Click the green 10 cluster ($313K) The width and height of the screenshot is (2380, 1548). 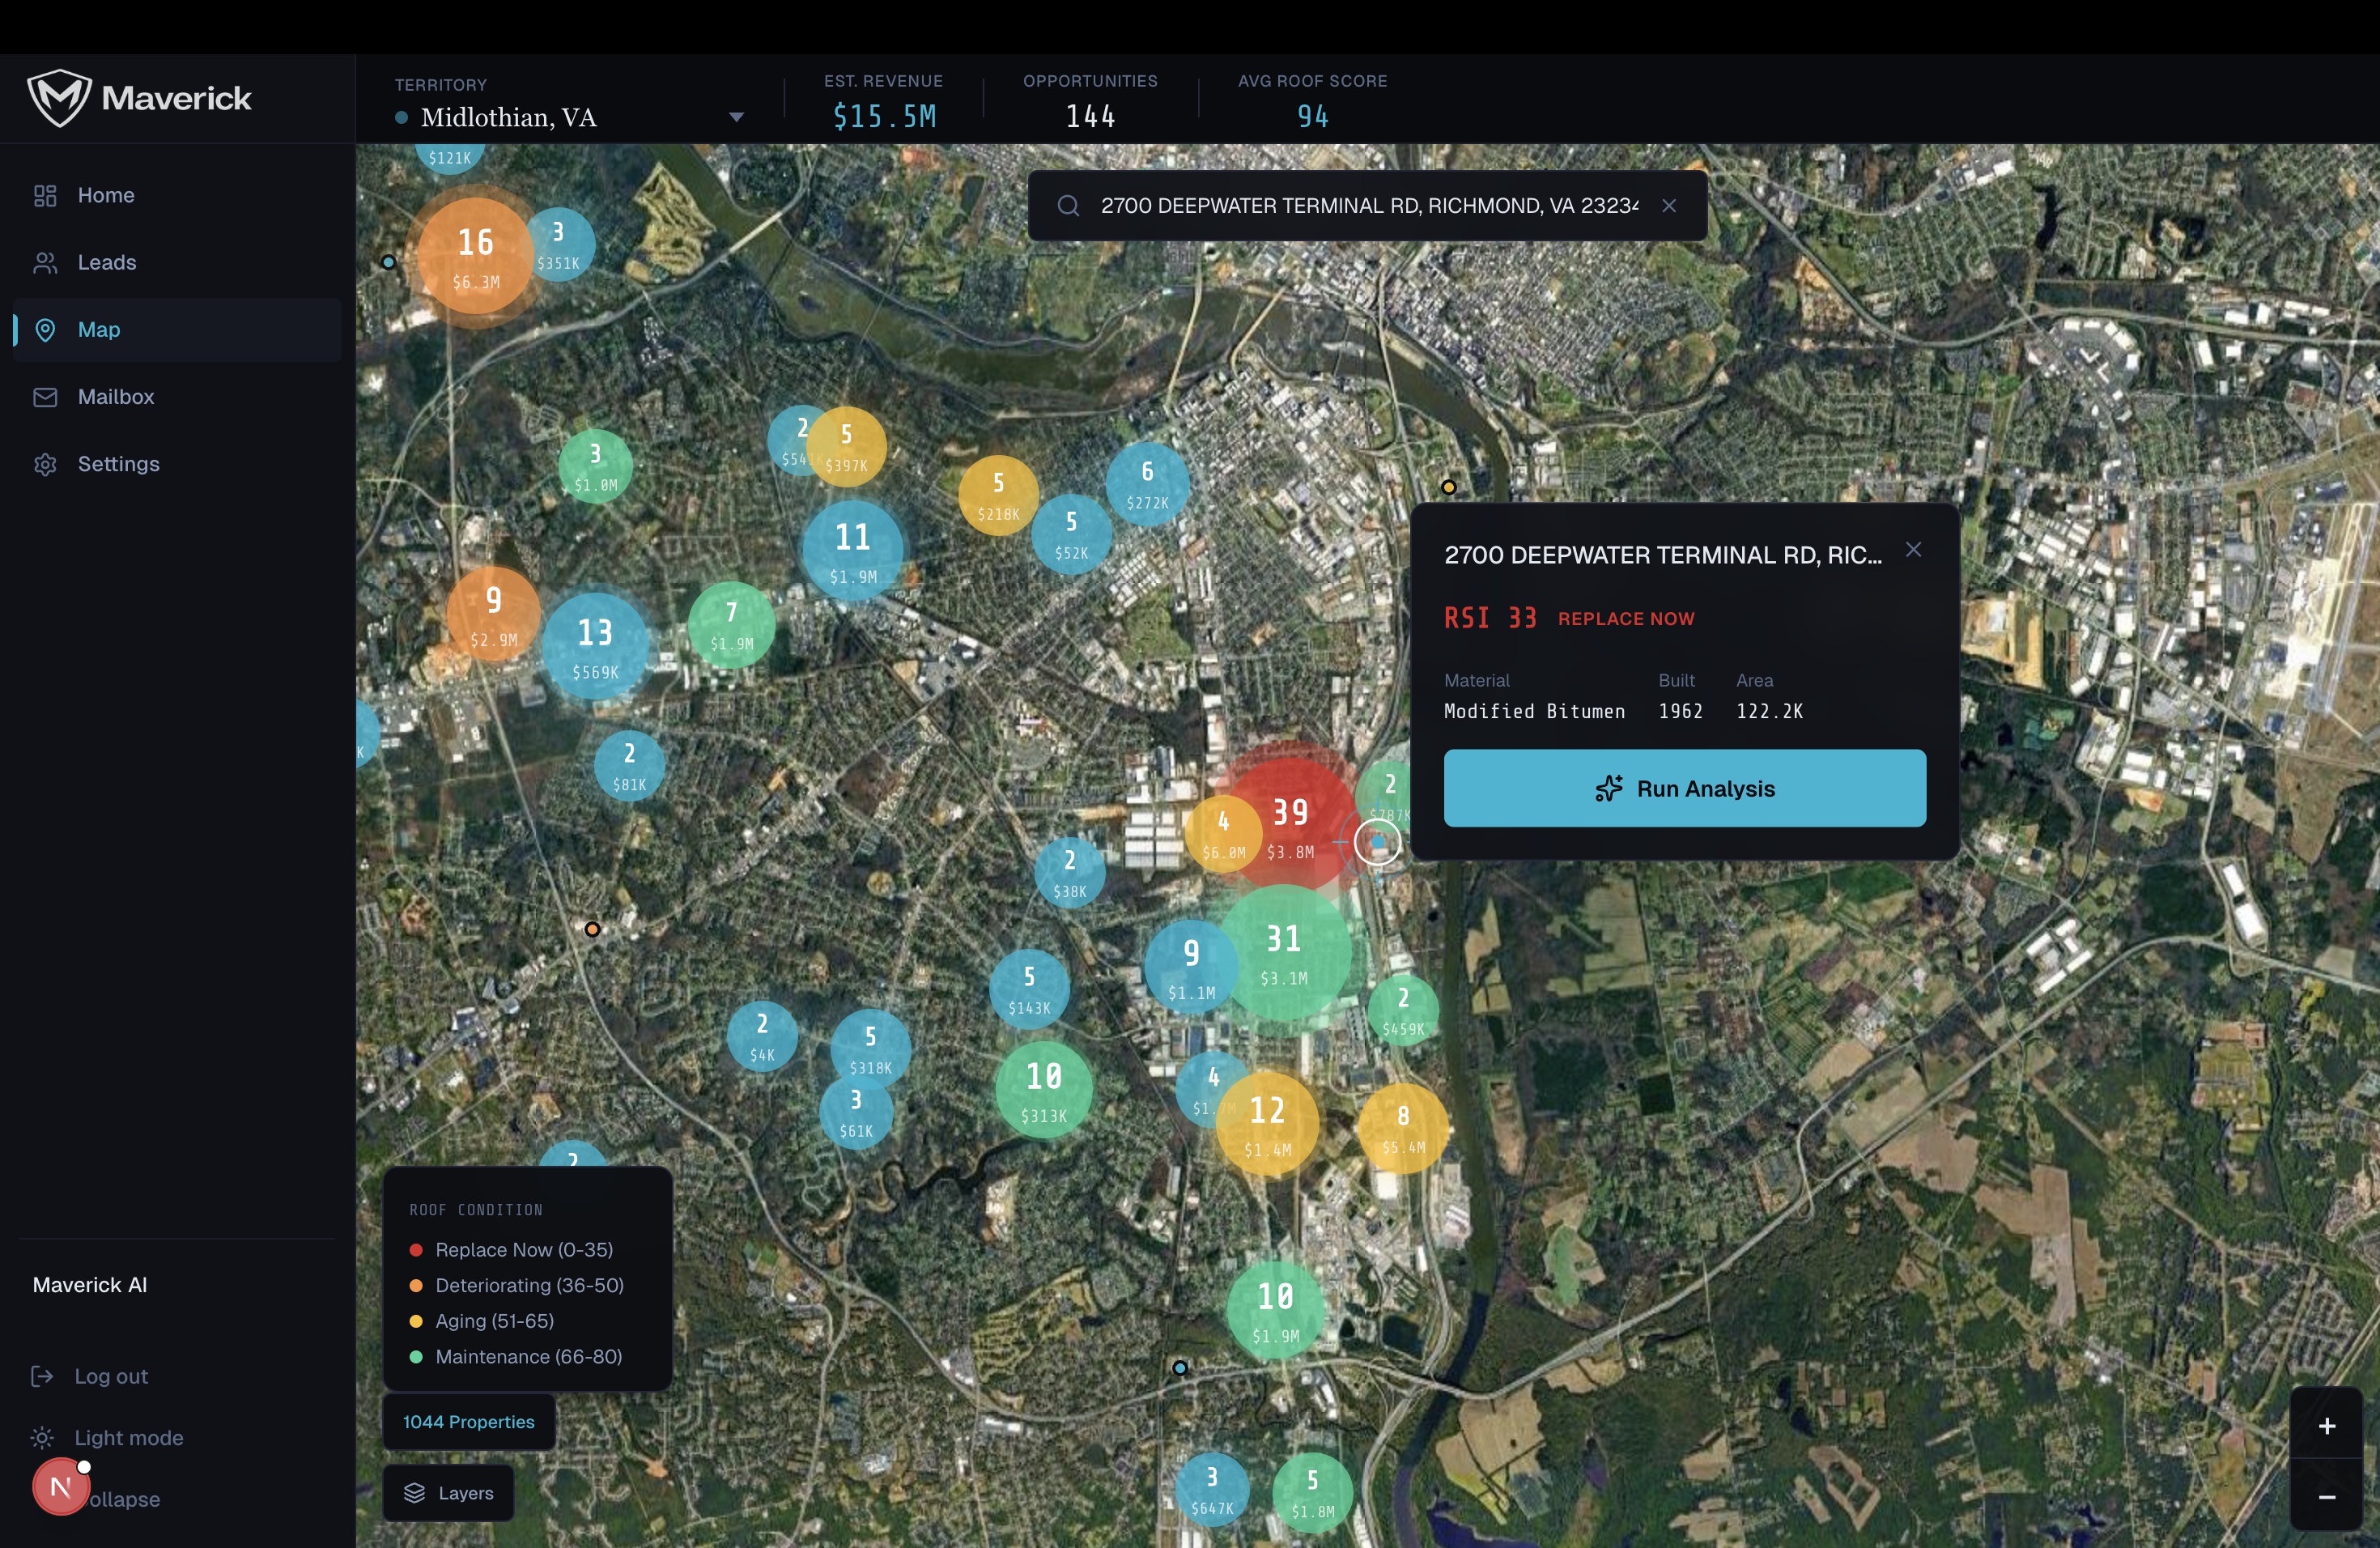coord(1044,1090)
